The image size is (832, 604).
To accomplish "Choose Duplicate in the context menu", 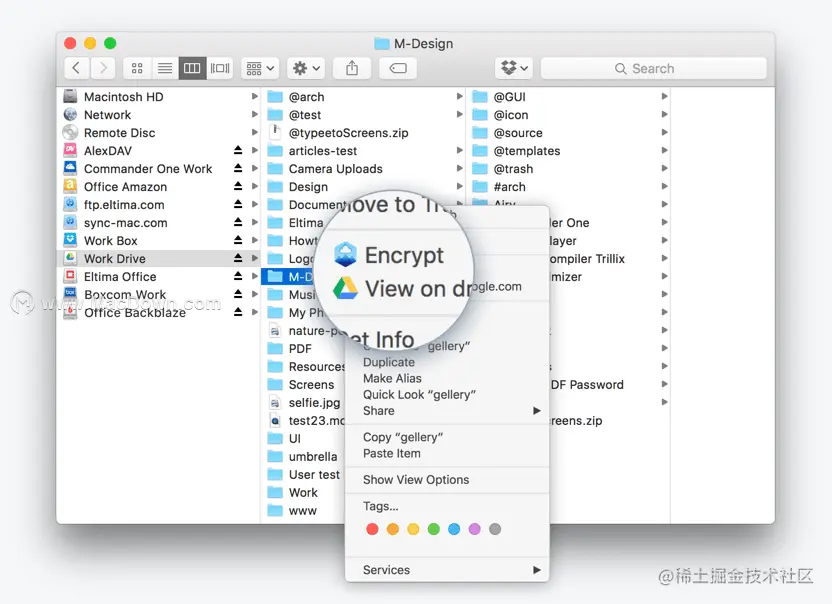I will tap(388, 362).
